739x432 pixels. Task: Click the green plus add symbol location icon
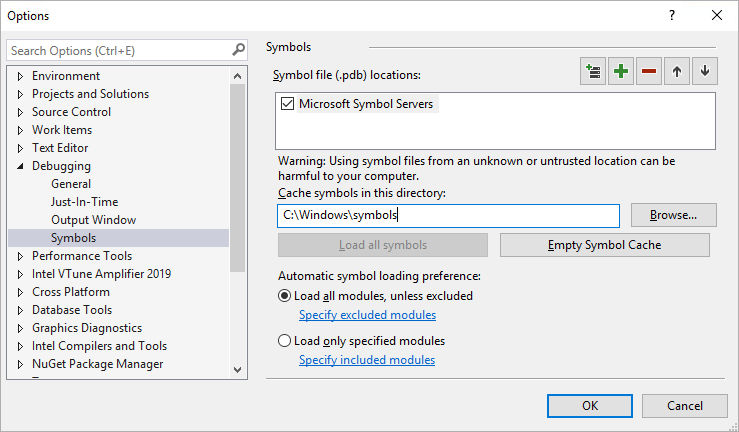point(621,72)
